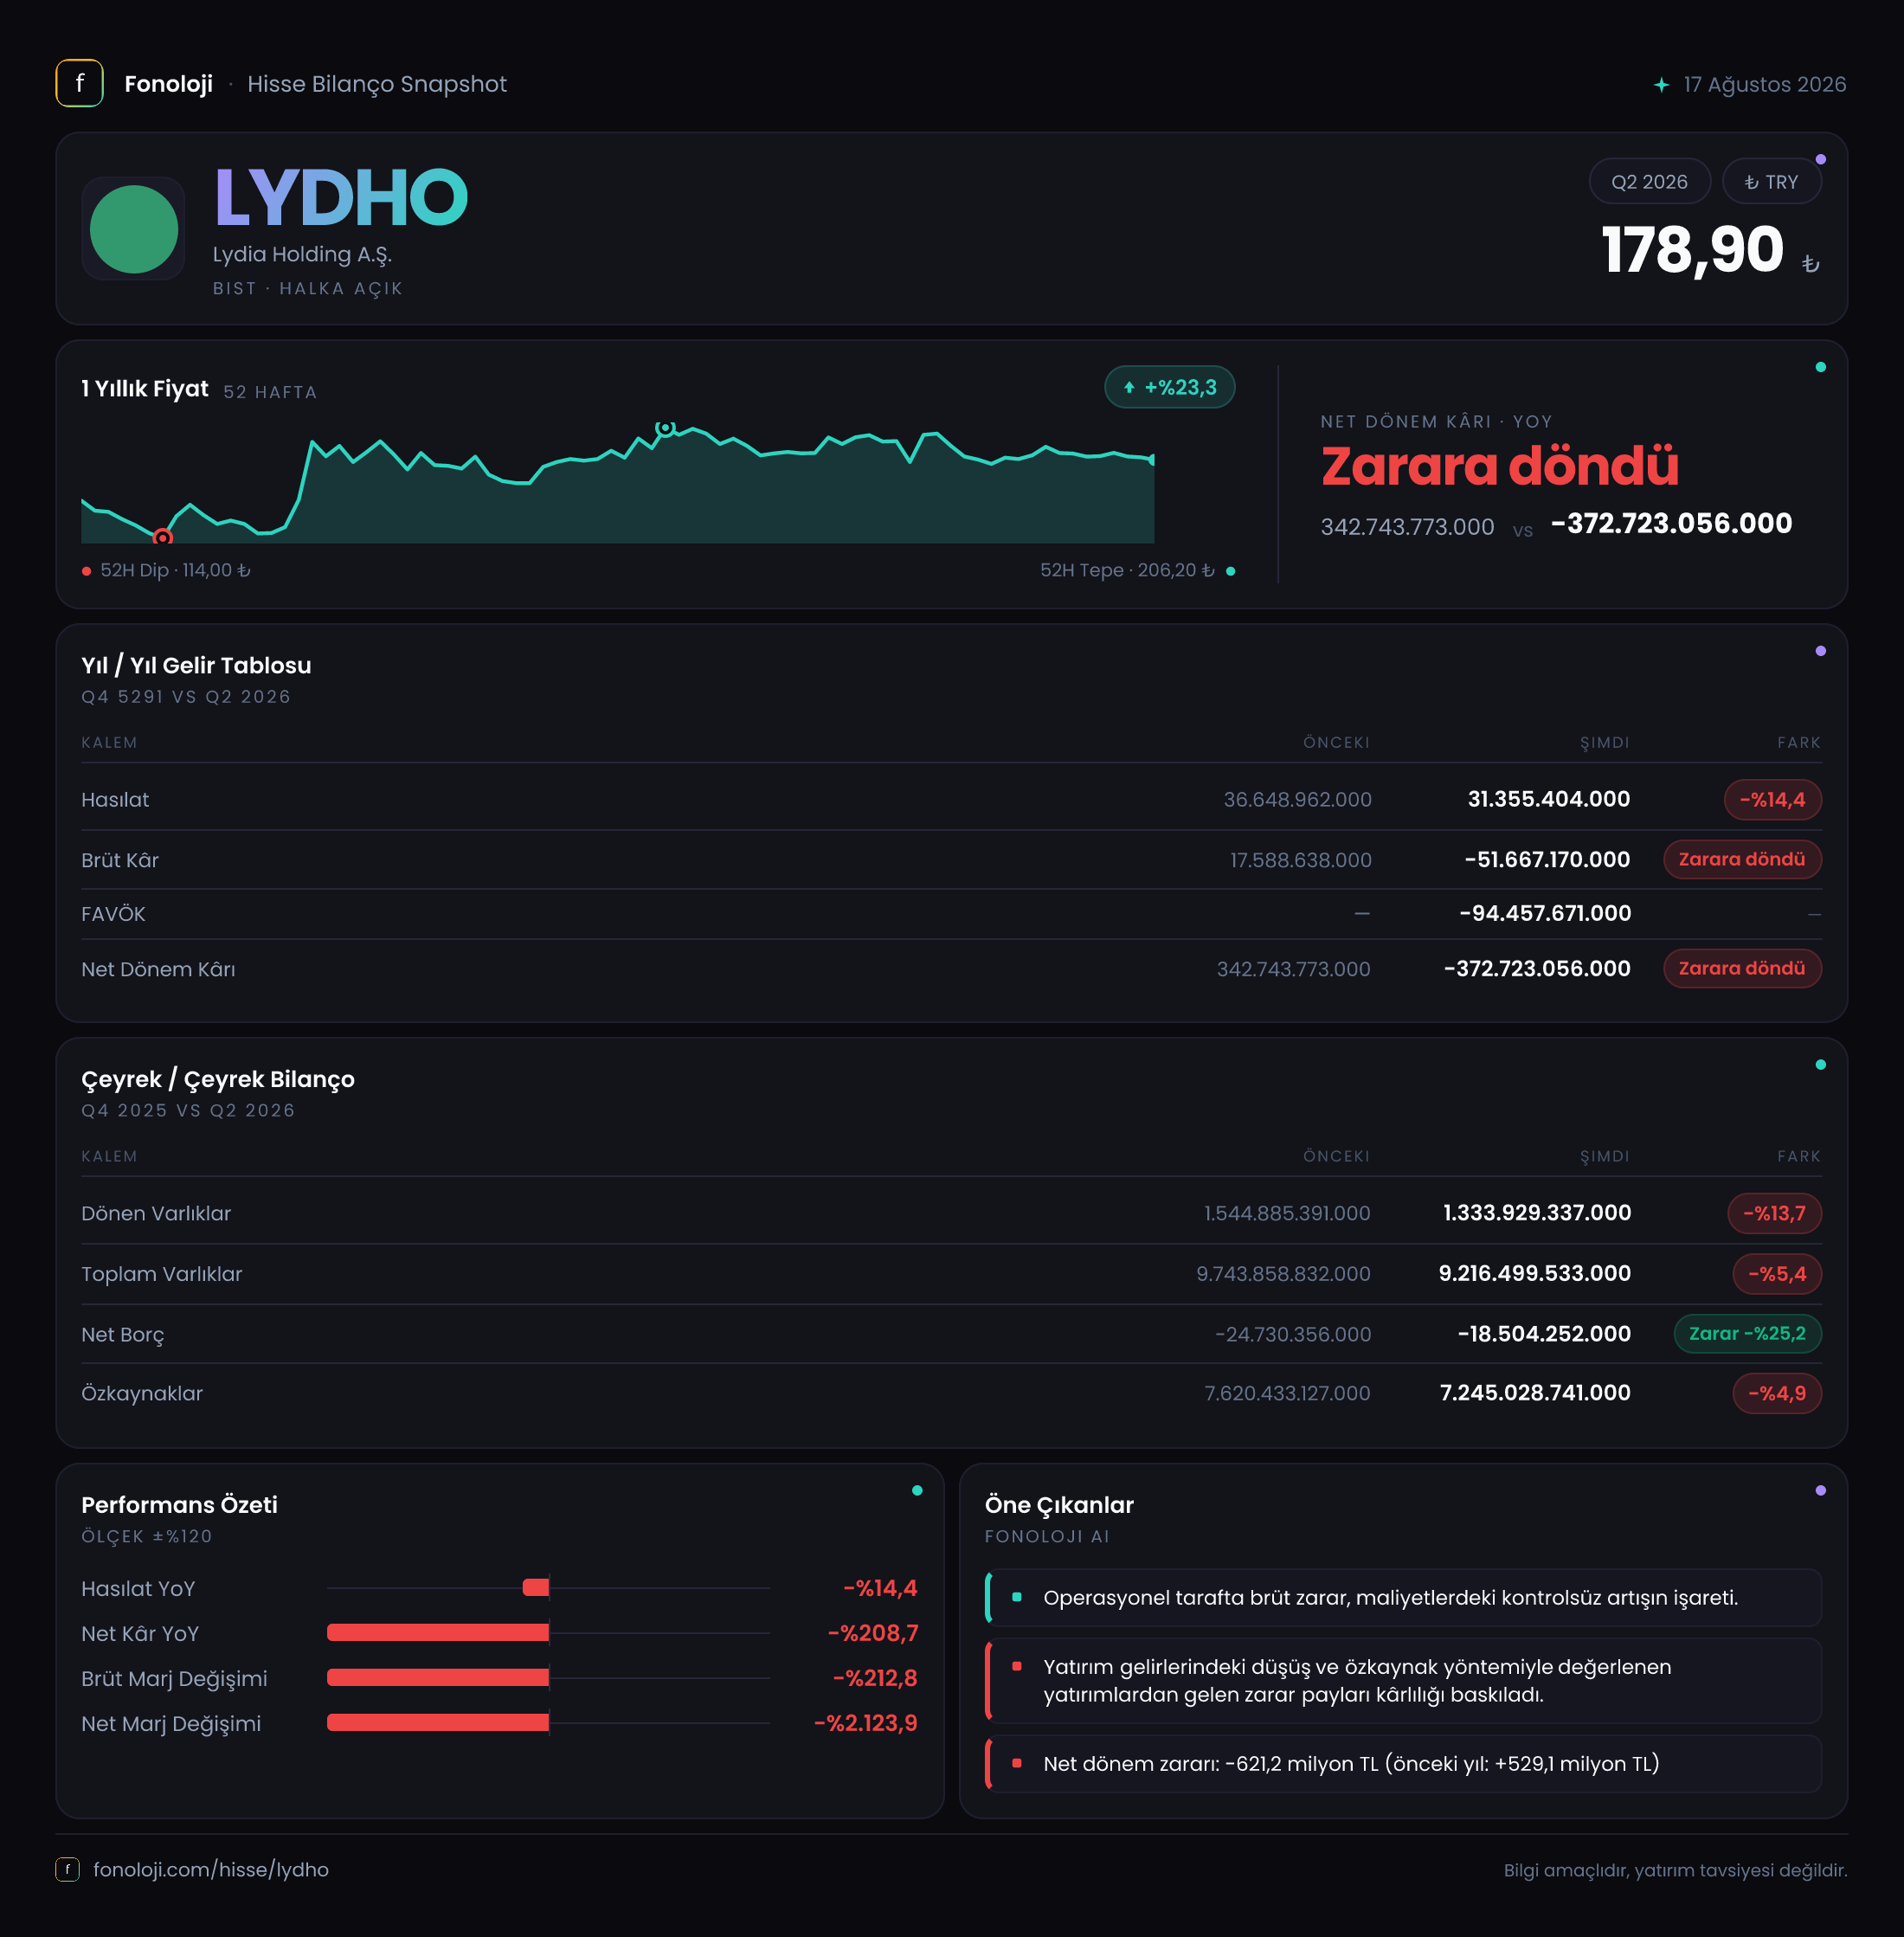Click Brüt Kâr 'Zarara döndü' badge
This screenshot has height=1937, width=1904.
pos(1742,859)
